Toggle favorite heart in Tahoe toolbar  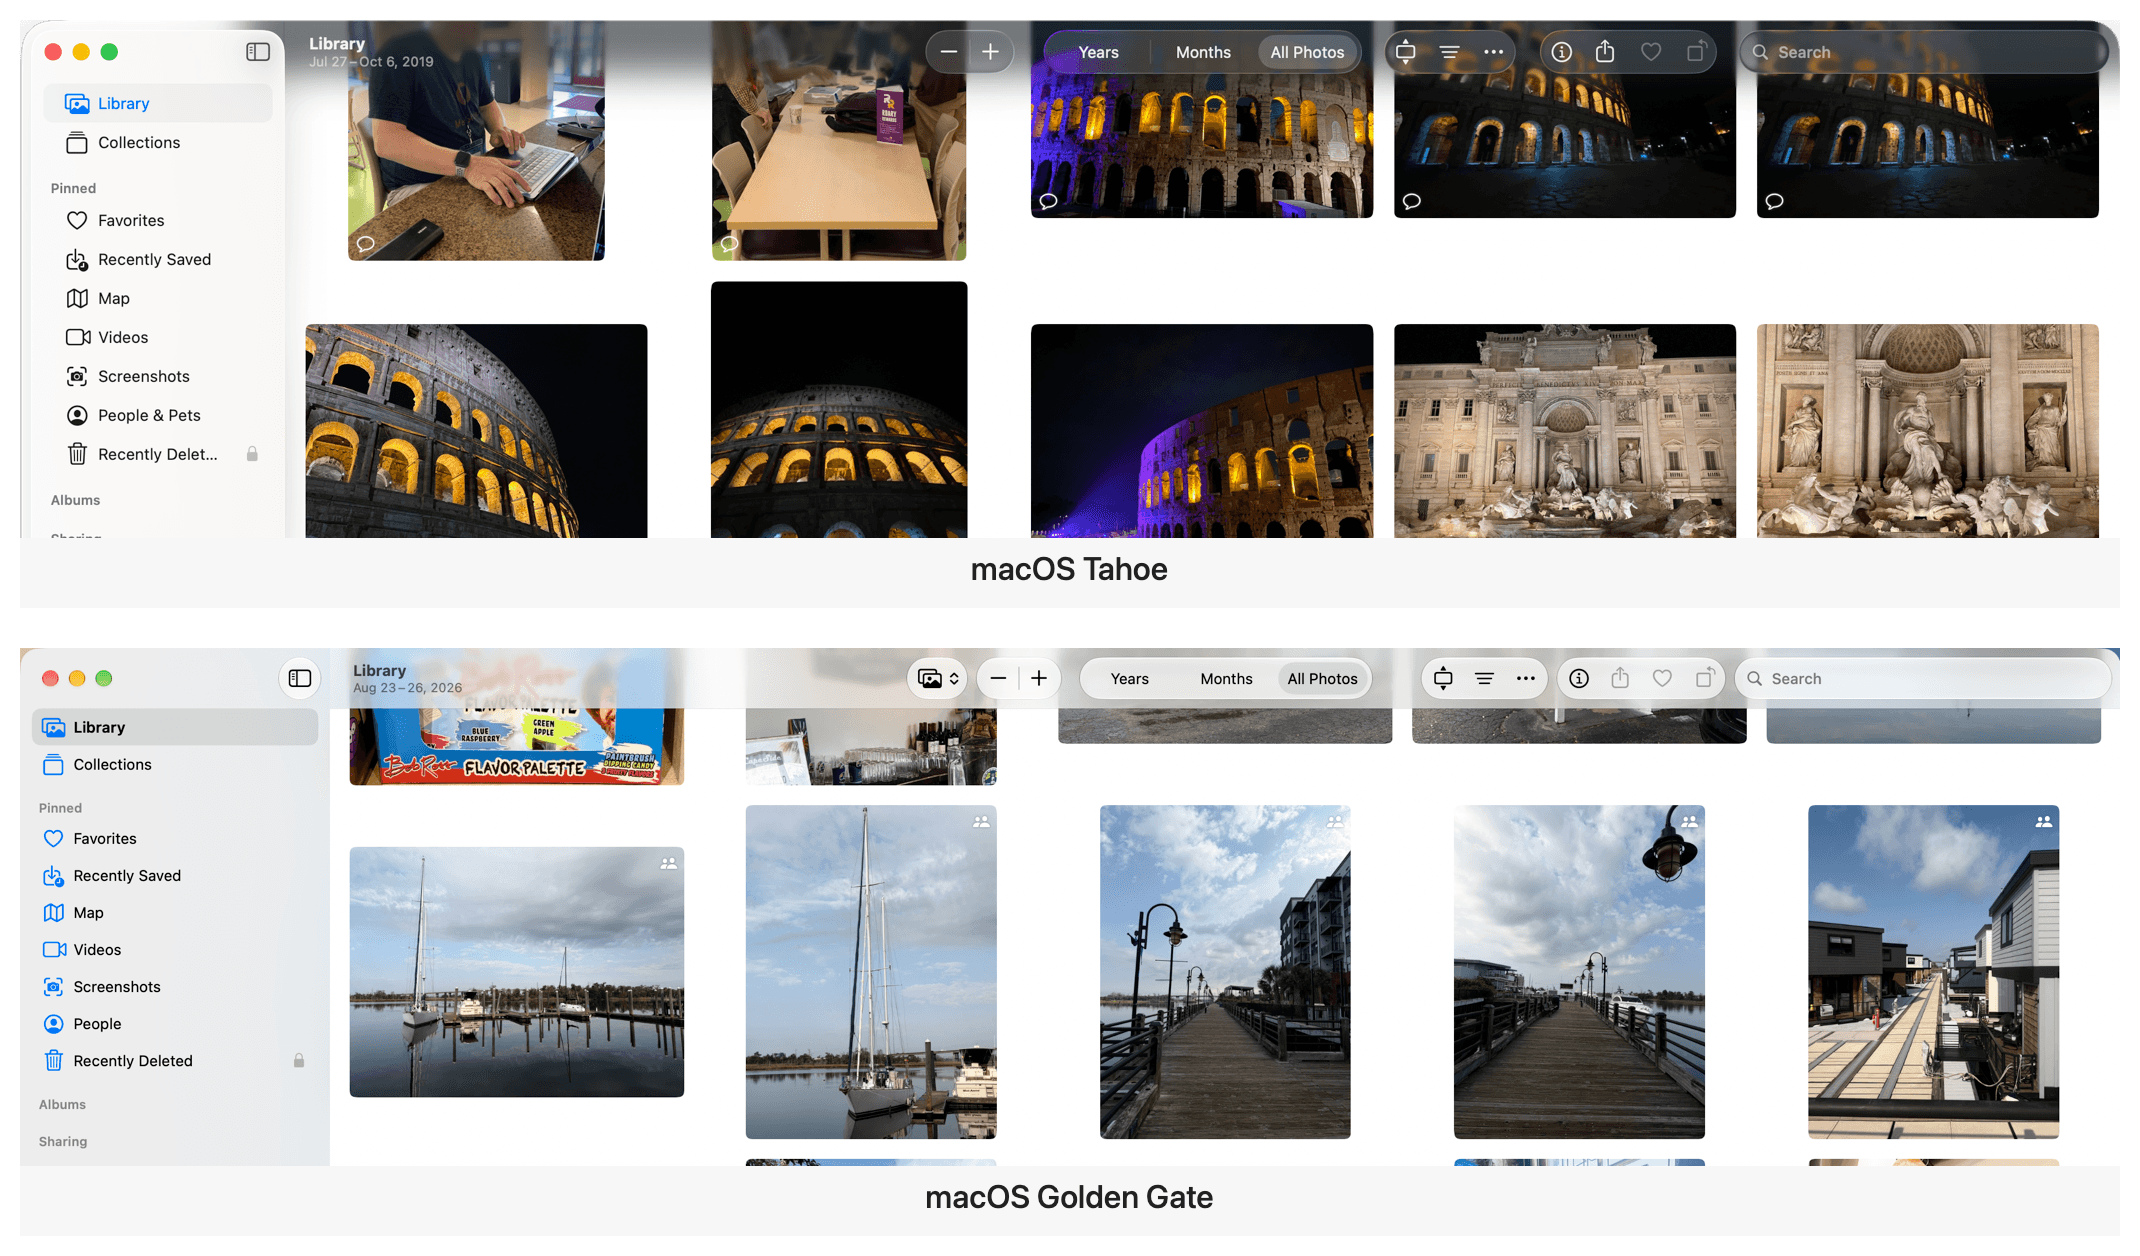(1651, 52)
